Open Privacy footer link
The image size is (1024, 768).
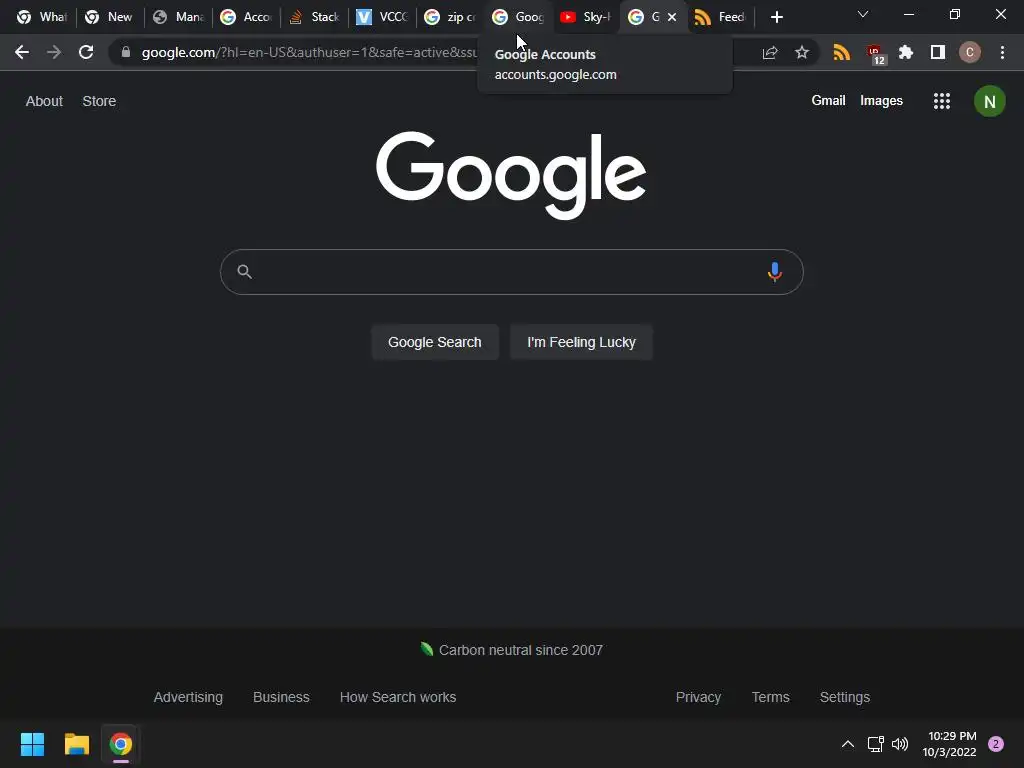click(698, 697)
